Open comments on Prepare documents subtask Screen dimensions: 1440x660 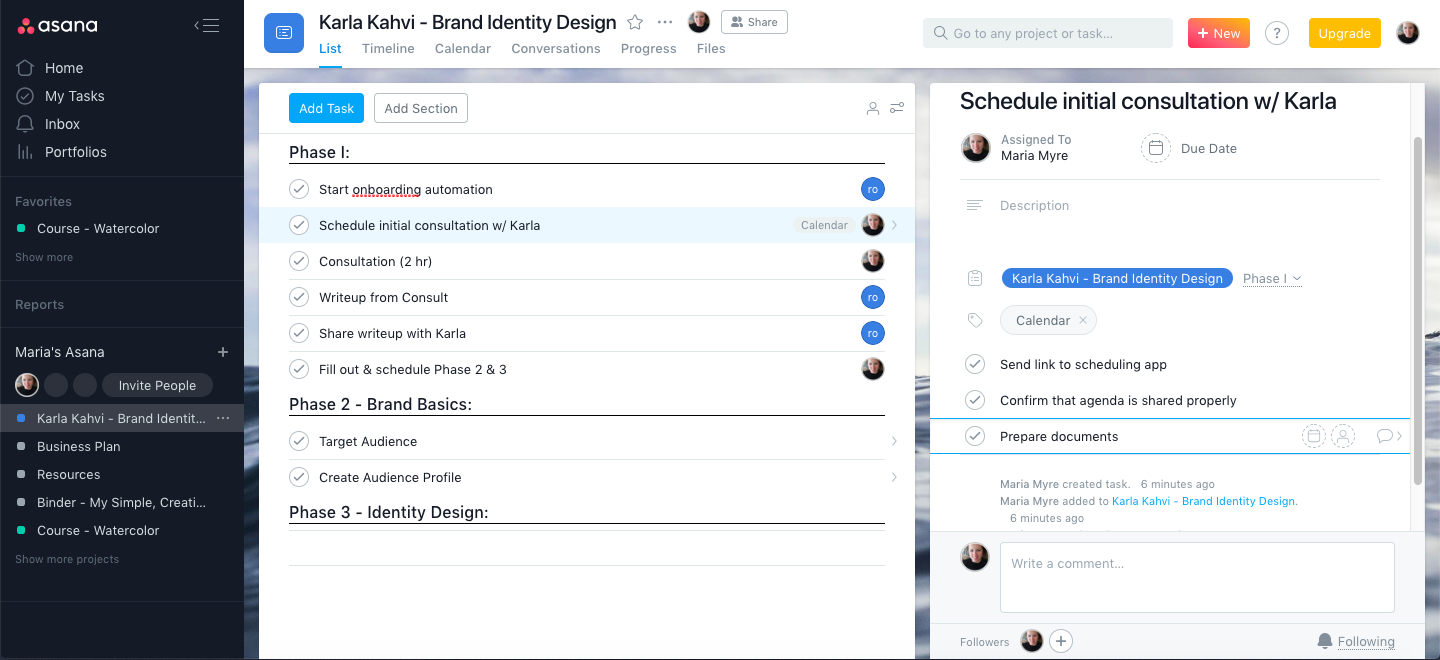click(1385, 436)
